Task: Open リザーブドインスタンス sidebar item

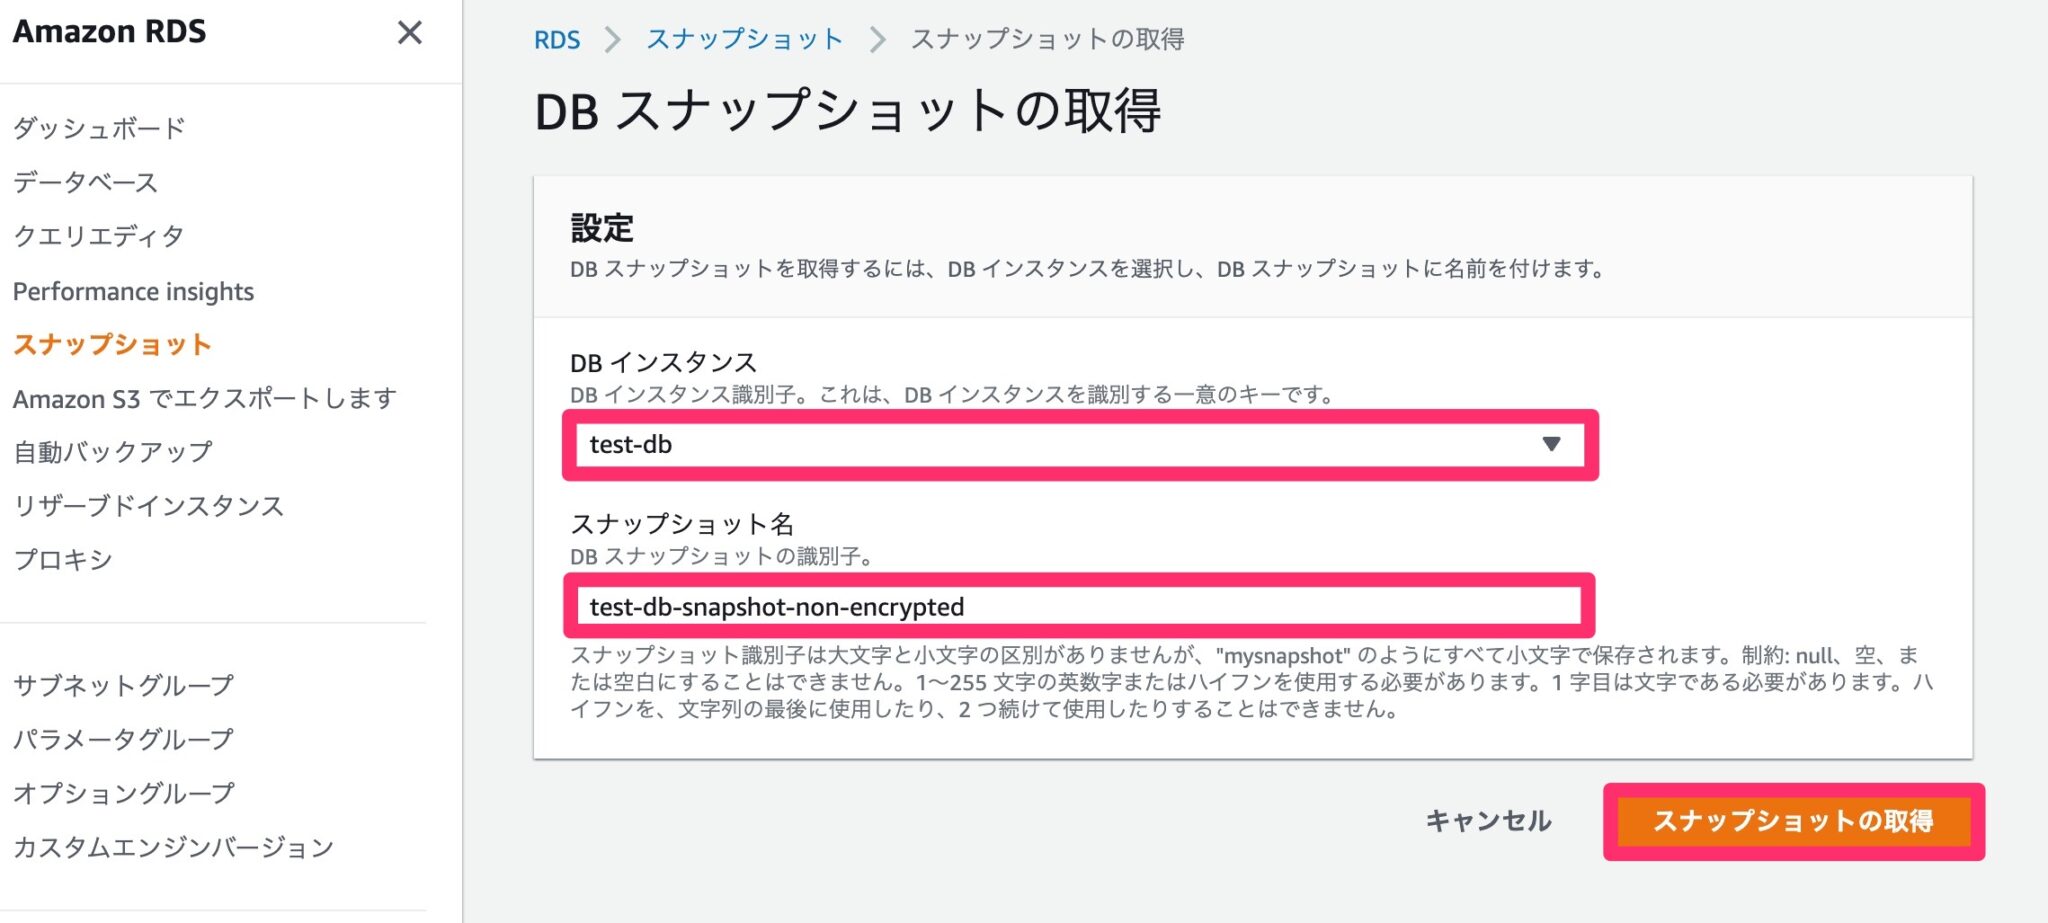Action: [148, 506]
